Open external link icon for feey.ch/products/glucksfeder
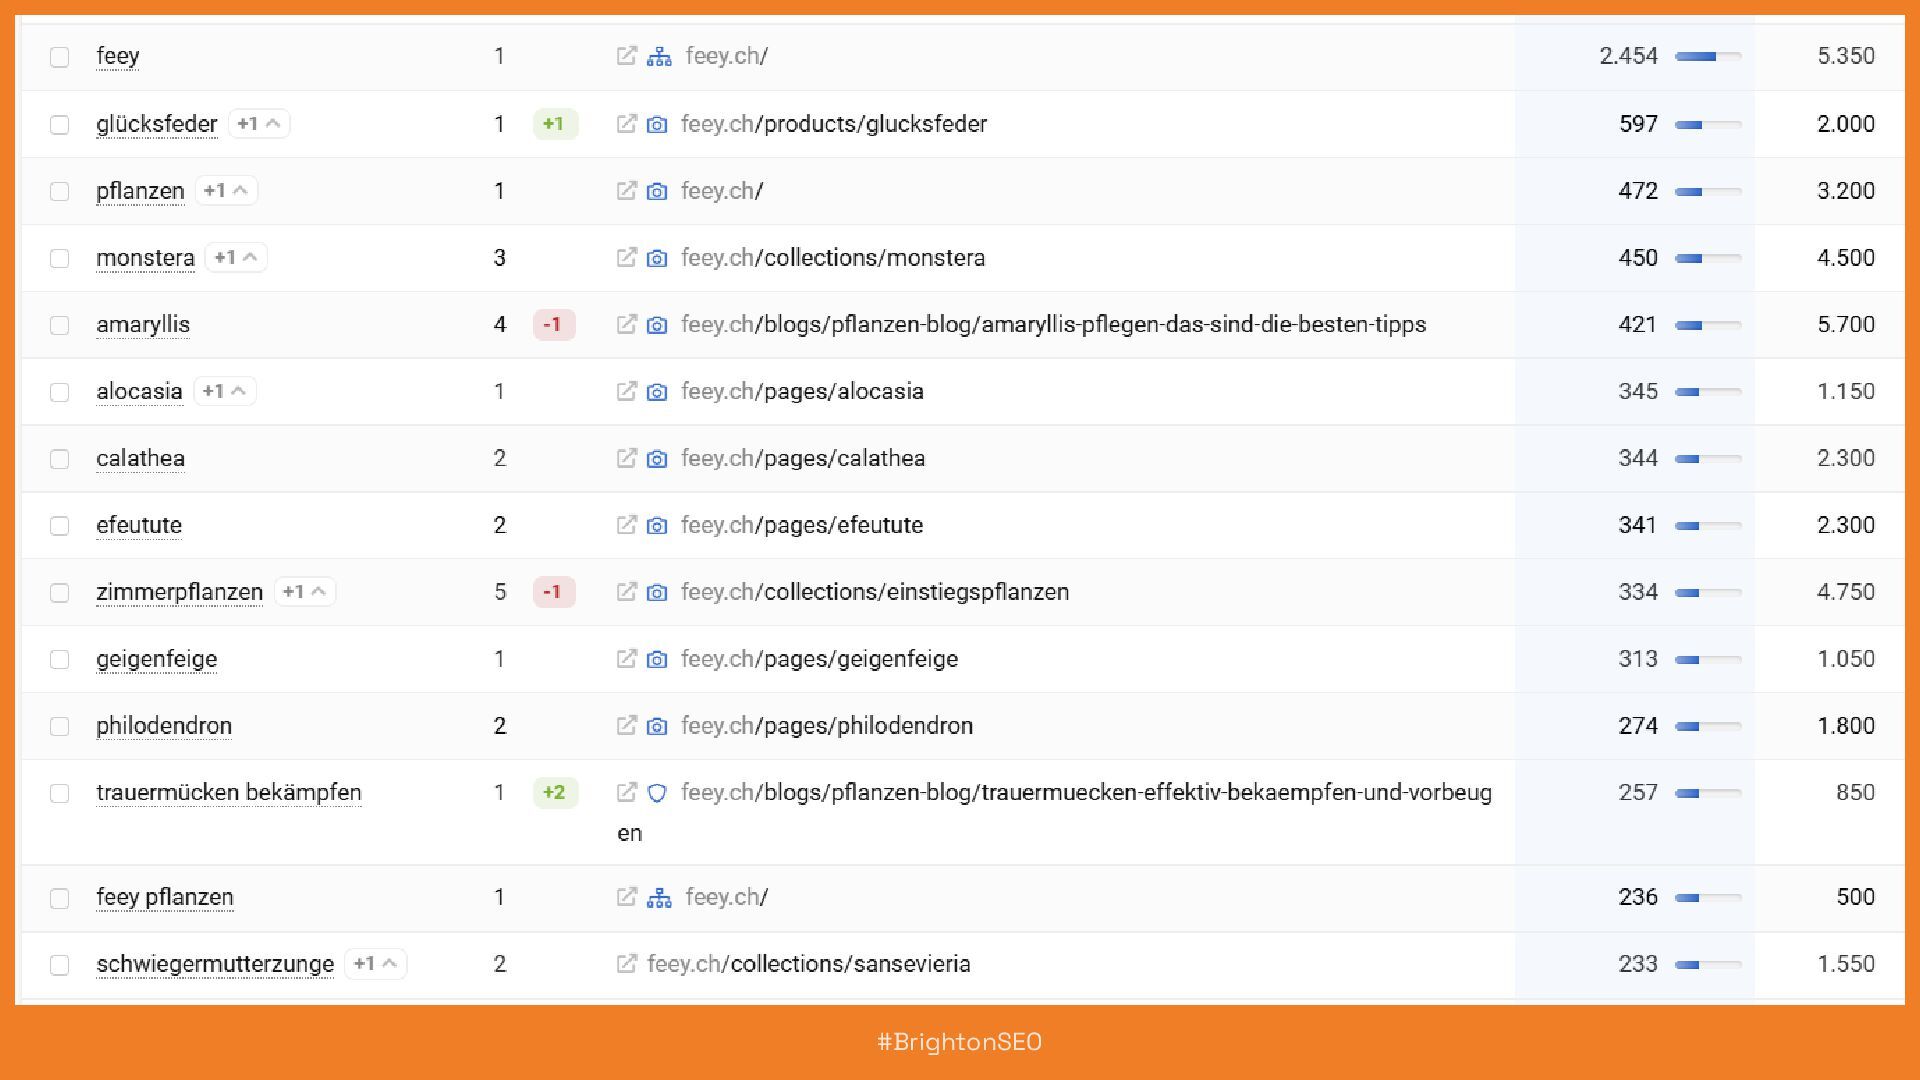Viewport: 1920px width, 1080px height. tap(626, 124)
